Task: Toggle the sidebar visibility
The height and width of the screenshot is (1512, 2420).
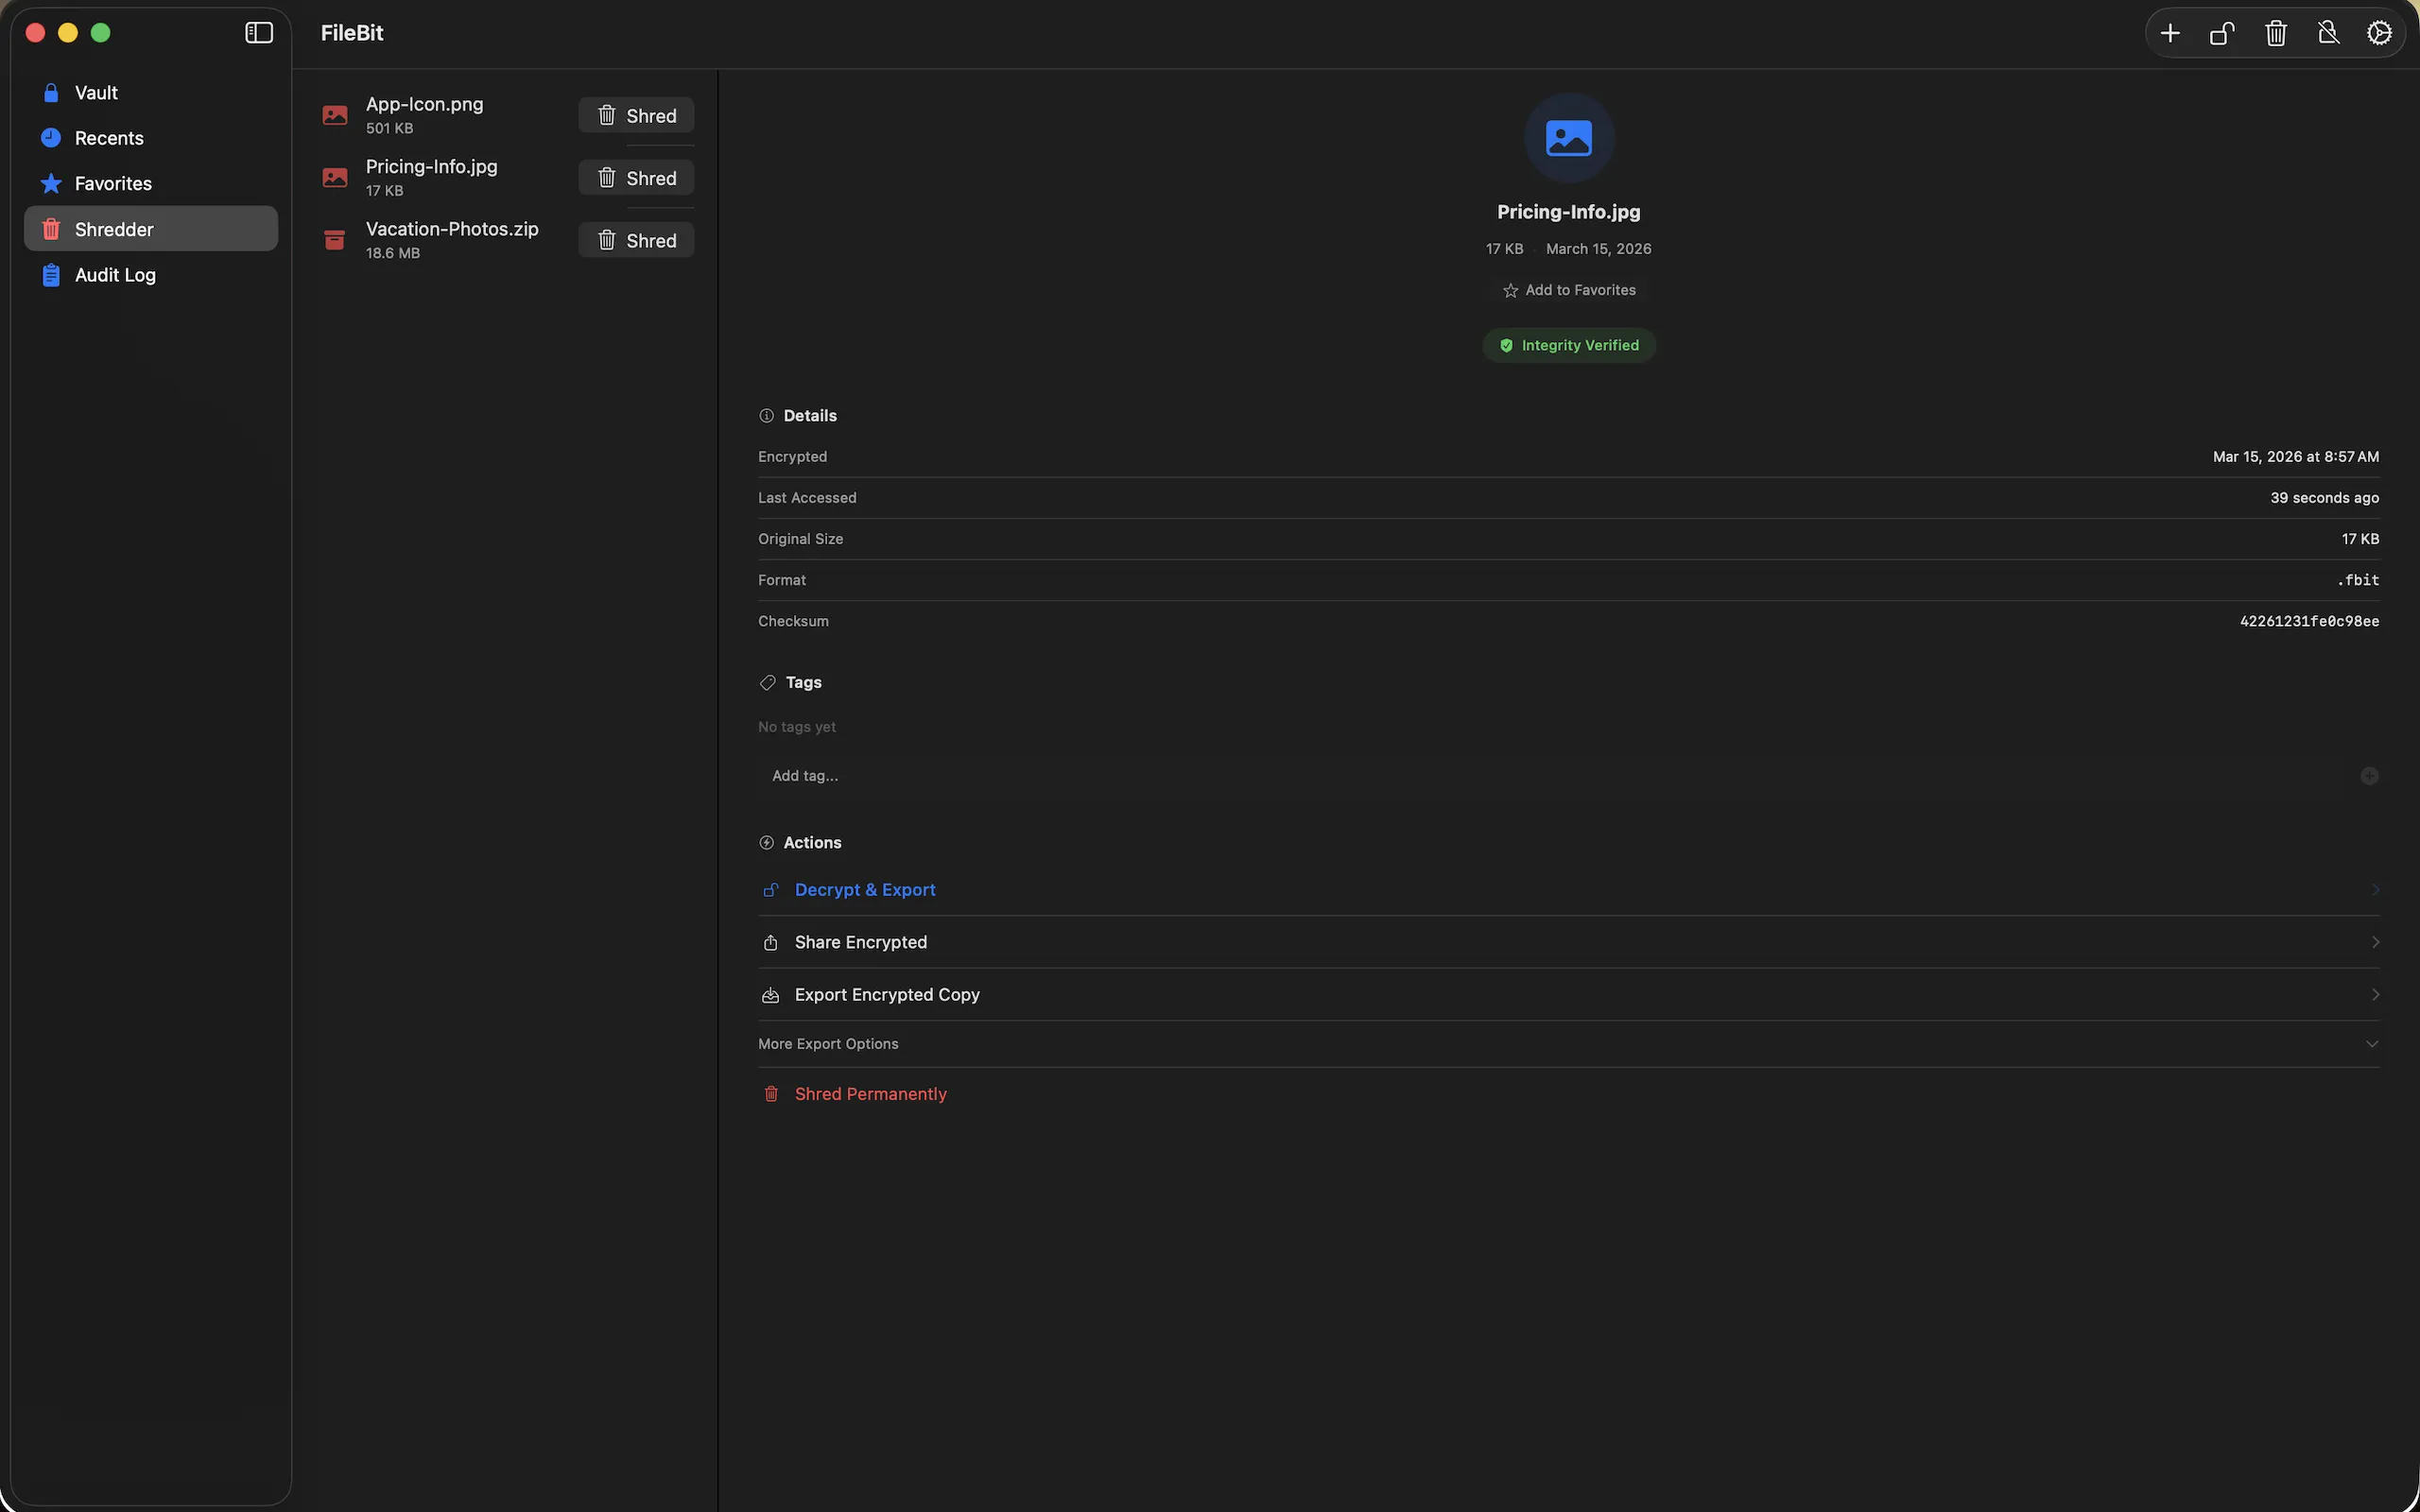Action: [x=258, y=32]
